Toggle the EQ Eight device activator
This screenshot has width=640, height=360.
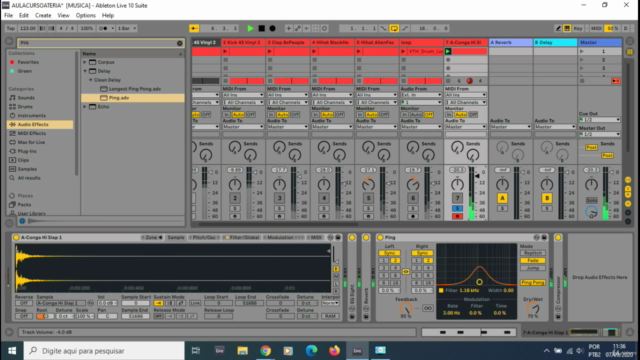352,237
